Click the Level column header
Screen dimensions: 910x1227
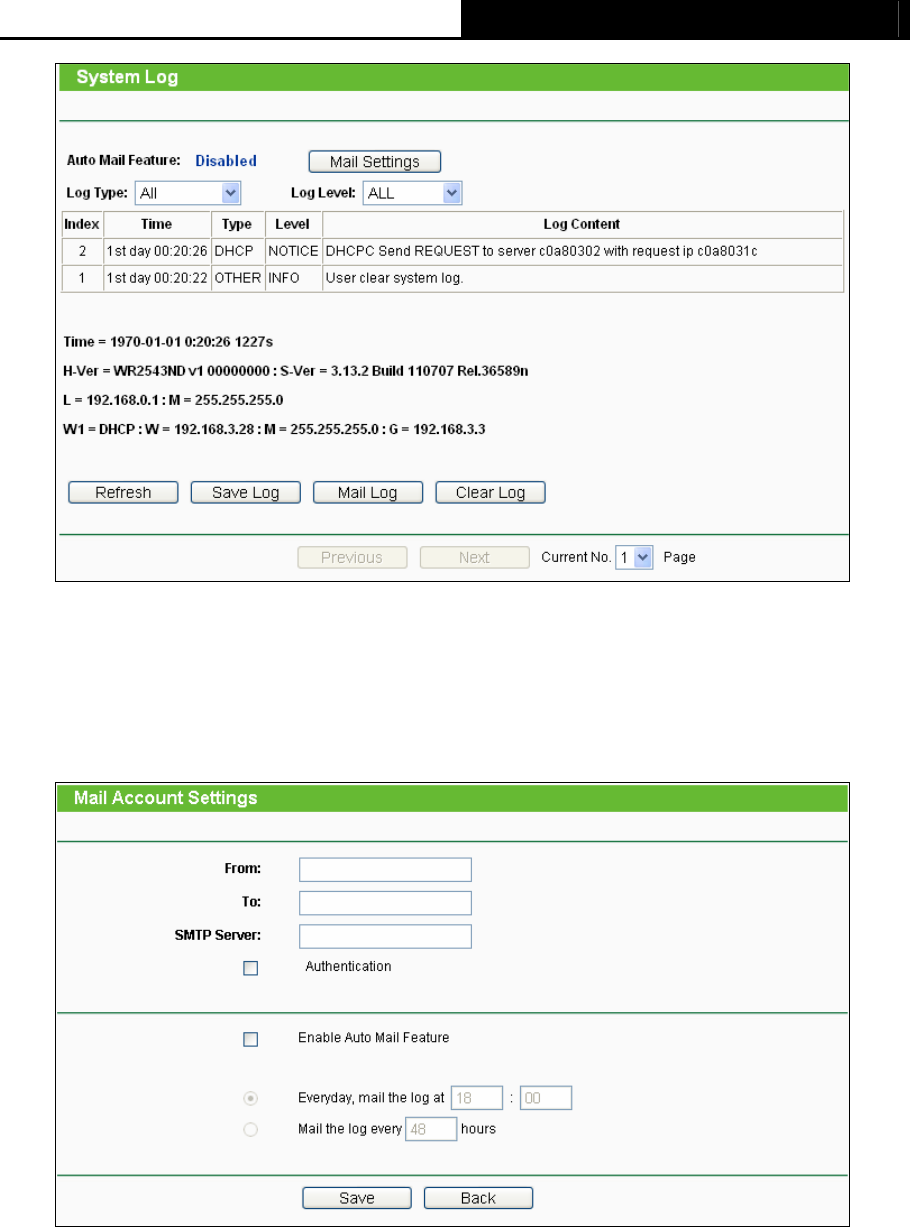tap(293, 224)
